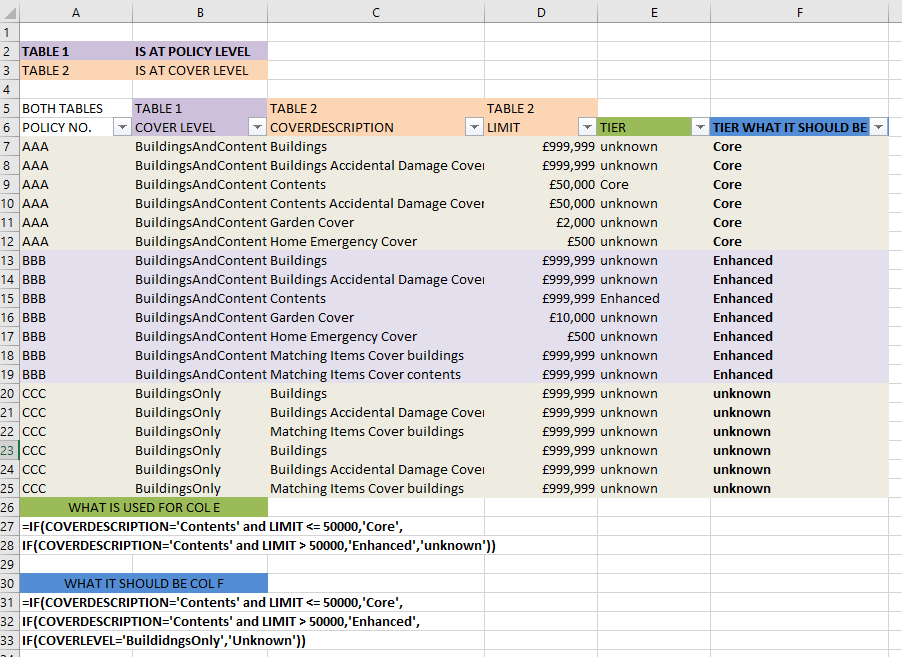This screenshot has height=657, width=902.
Task: Select row 6 header number
Action: coord(9,128)
